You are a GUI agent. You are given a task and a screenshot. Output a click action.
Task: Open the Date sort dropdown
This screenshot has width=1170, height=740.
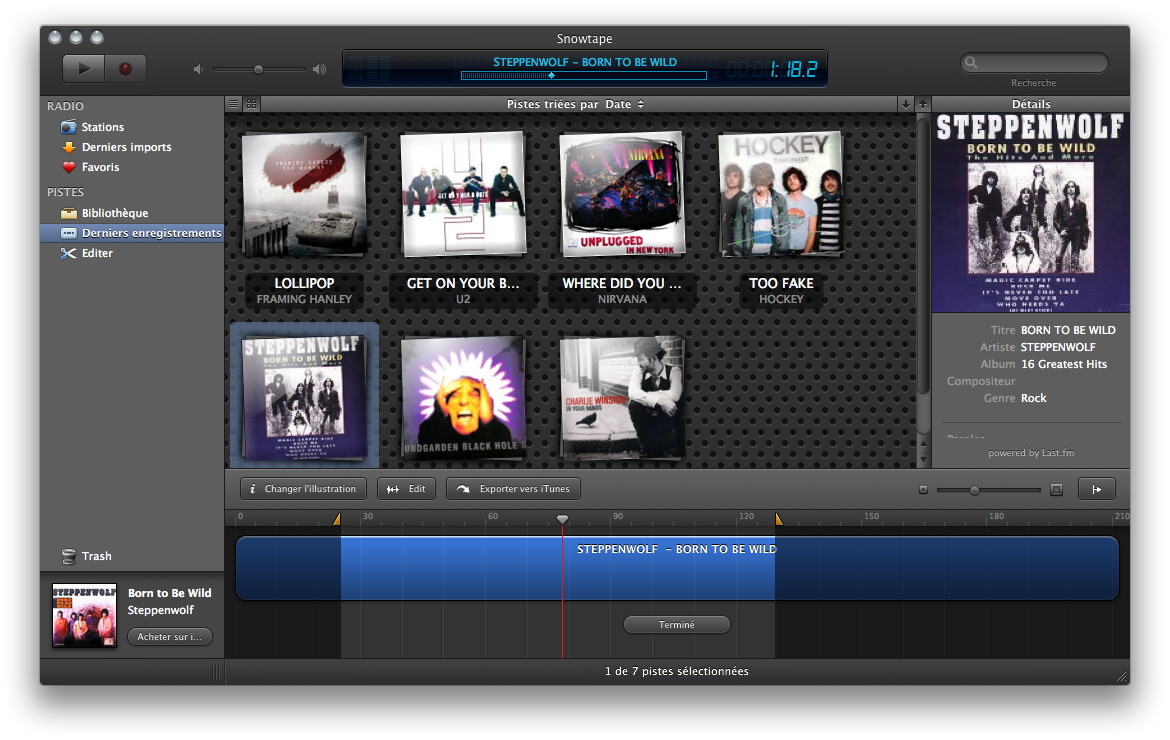click(625, 104)
